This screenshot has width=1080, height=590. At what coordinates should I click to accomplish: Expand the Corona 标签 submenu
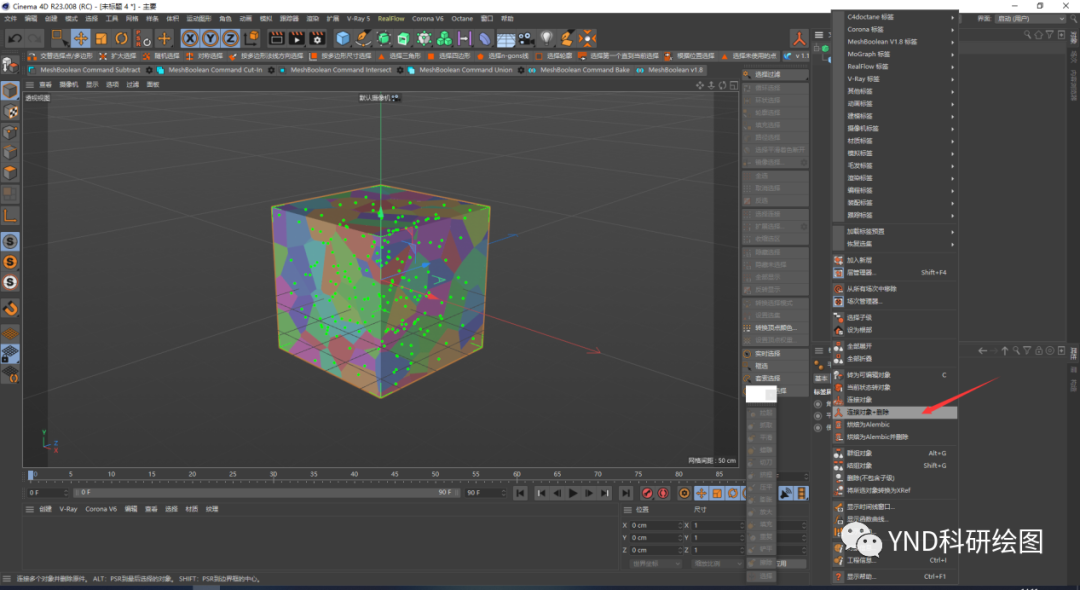895,29
